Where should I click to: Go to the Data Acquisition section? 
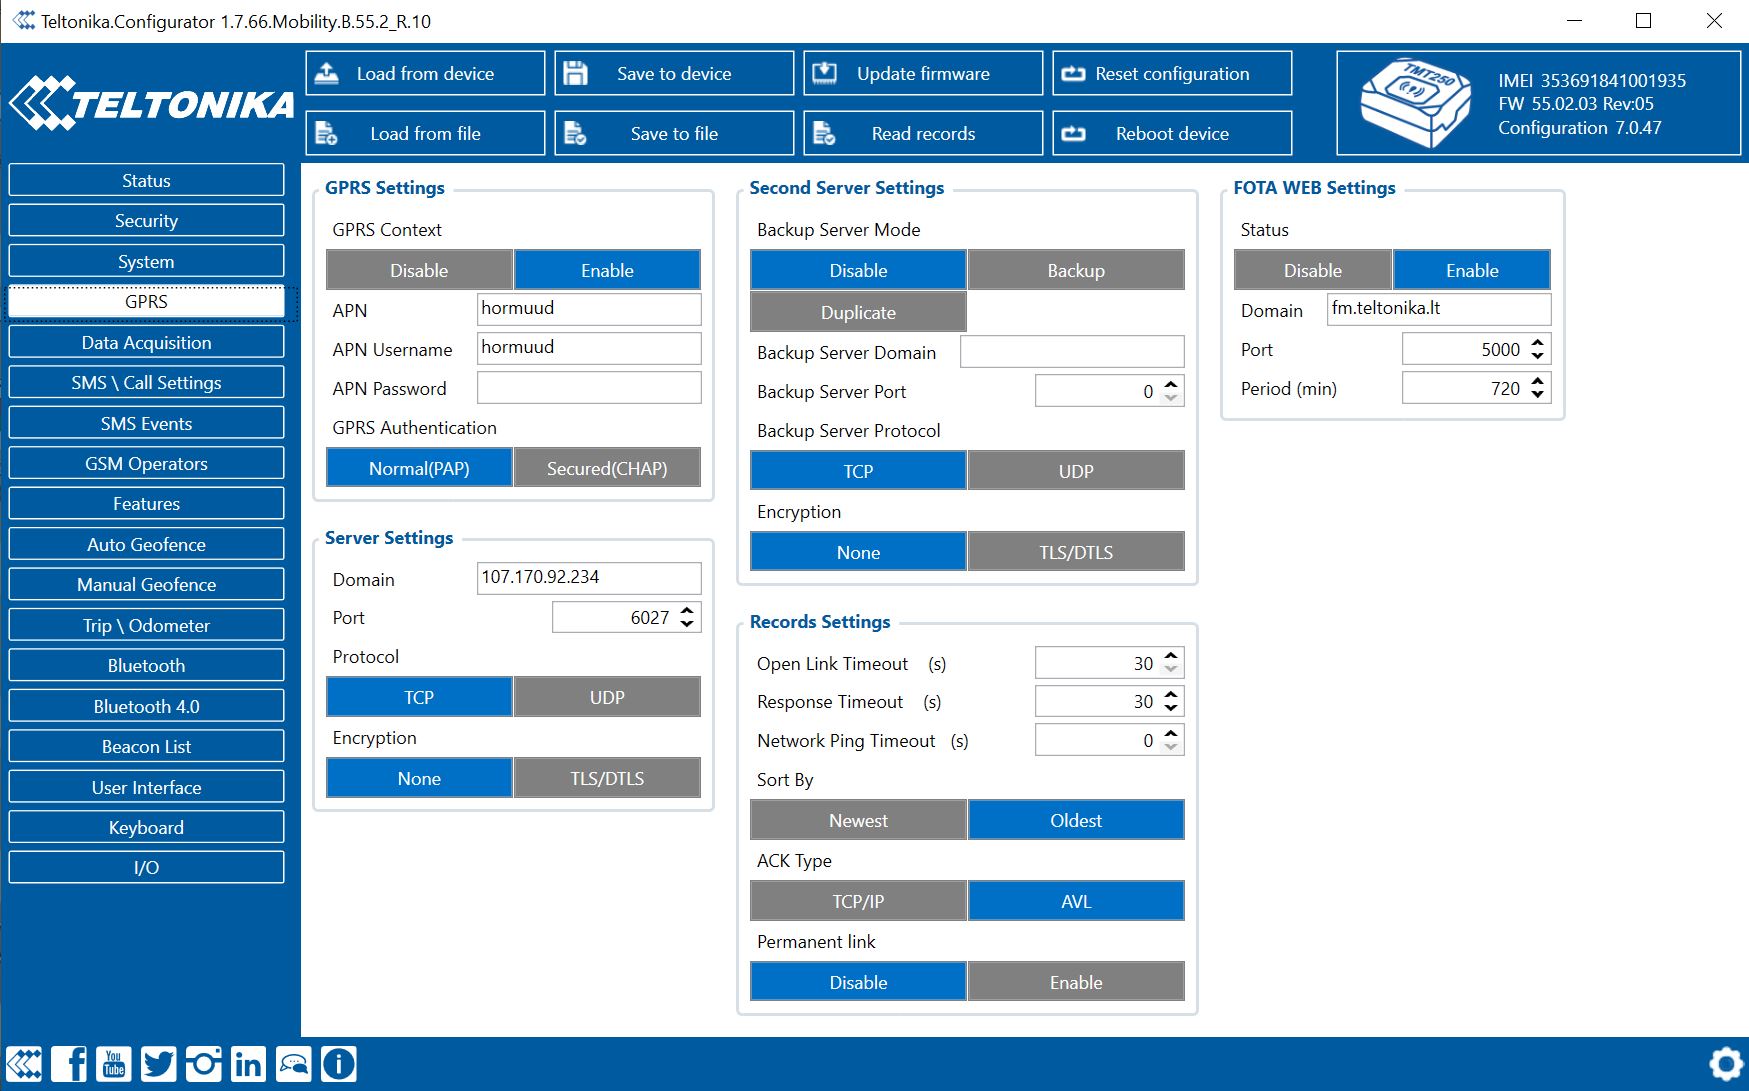146,343
